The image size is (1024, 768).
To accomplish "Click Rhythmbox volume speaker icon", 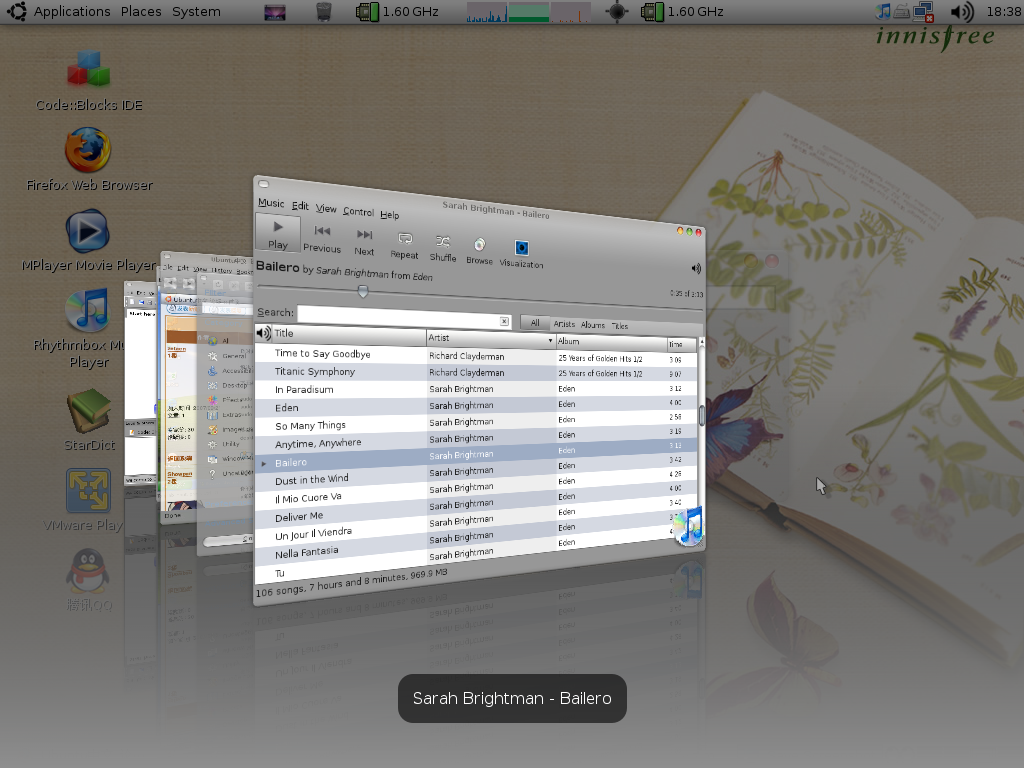I will pos(696,268).
